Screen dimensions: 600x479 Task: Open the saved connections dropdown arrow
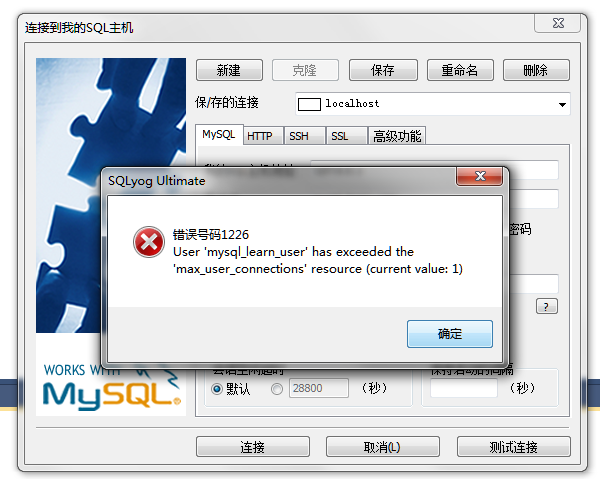[562, 104]
